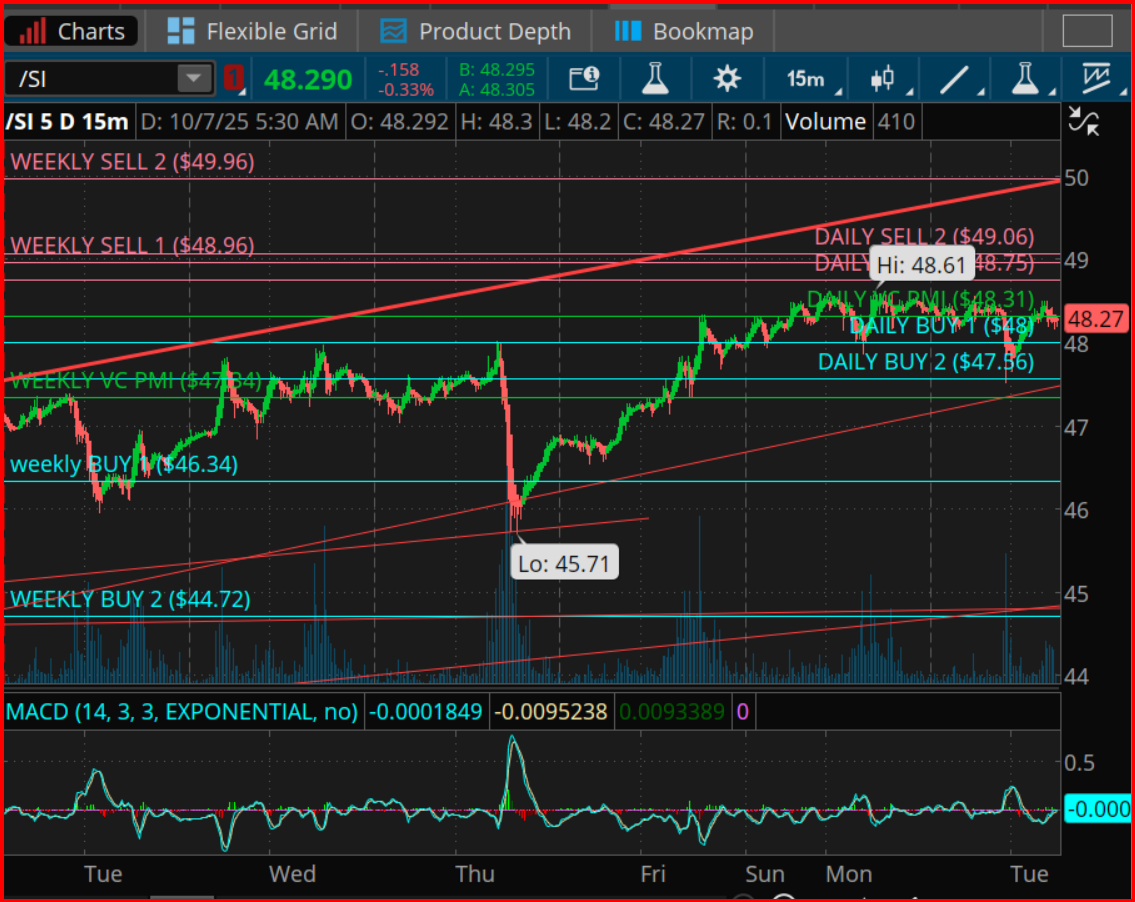Click the empty layout box at top right
The image size is (1135, 902).
coord(1087,31)
